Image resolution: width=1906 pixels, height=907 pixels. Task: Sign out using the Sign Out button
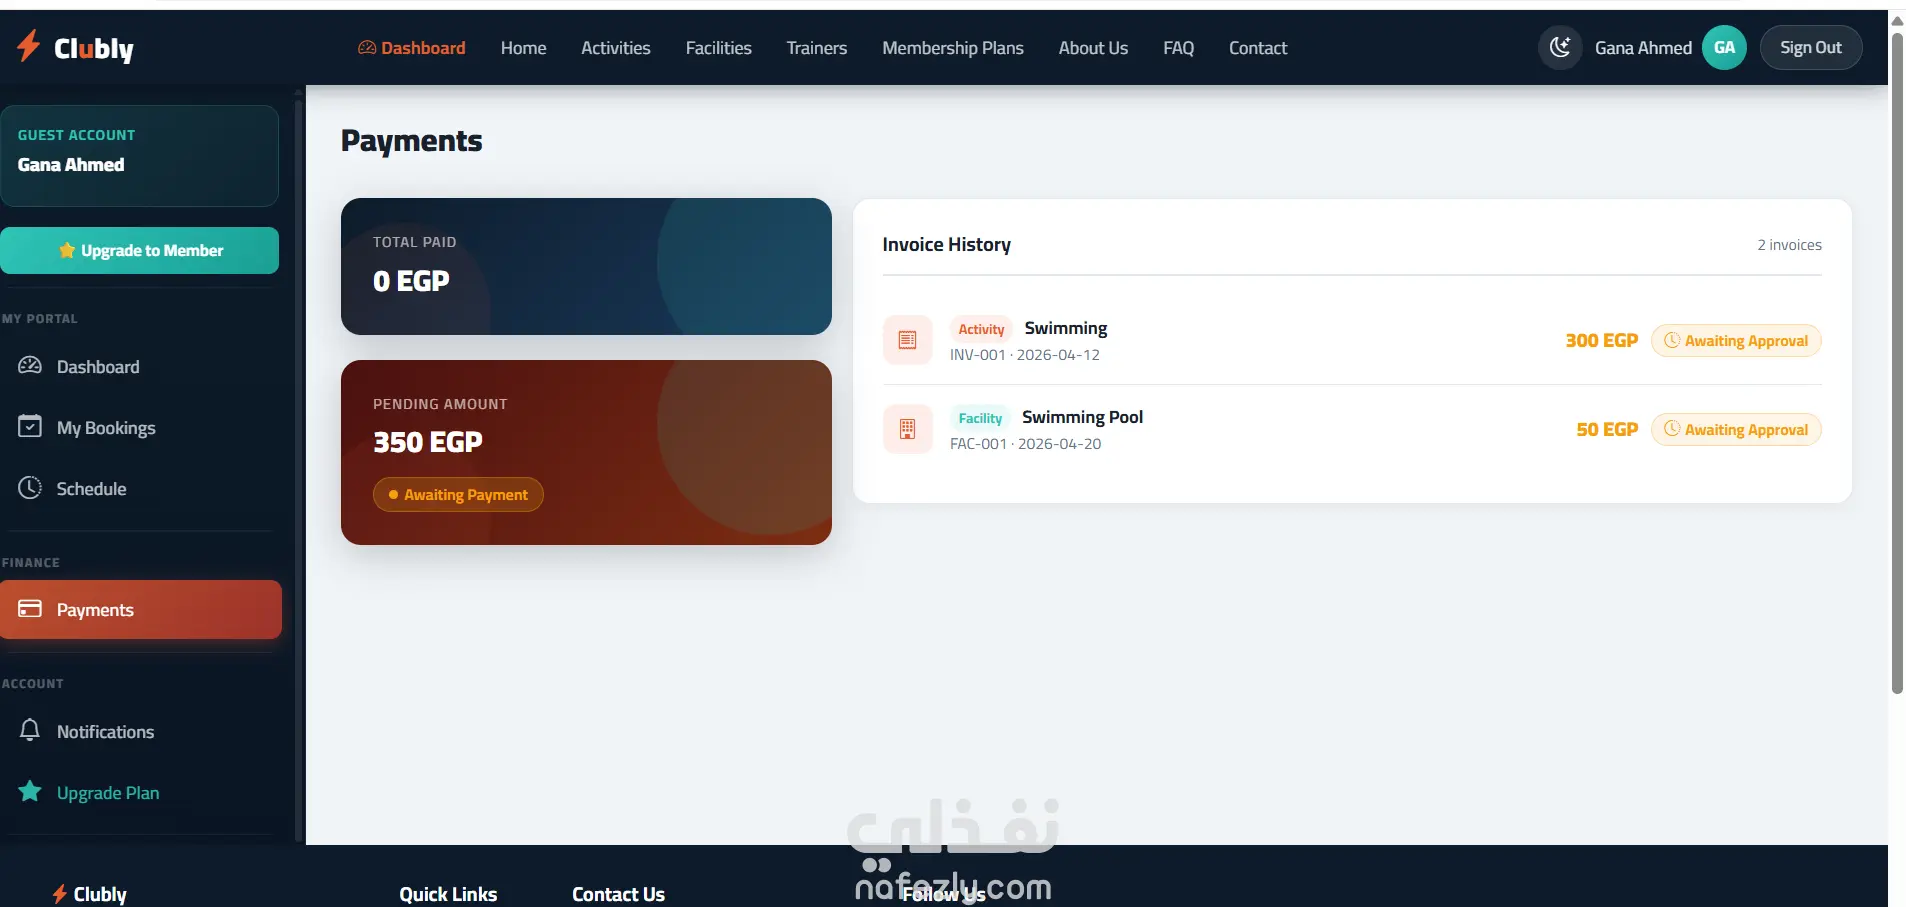[x=1810, y=47]
